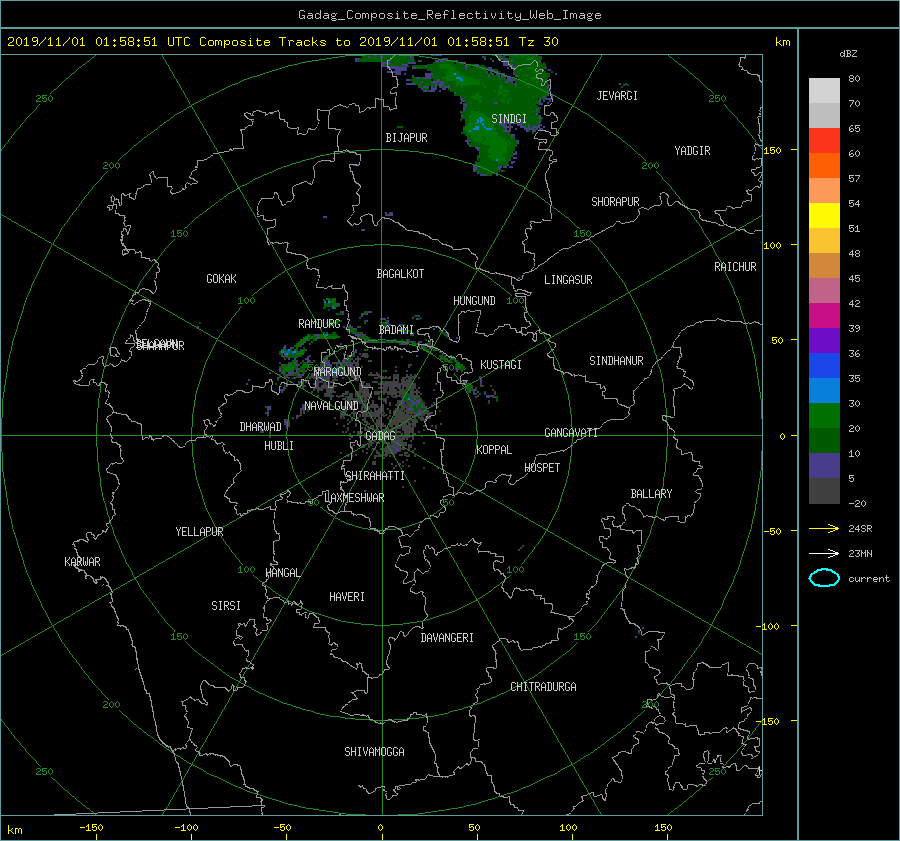Click the DHARWAD city label
The image size is (900, 841).
[261, 427]
